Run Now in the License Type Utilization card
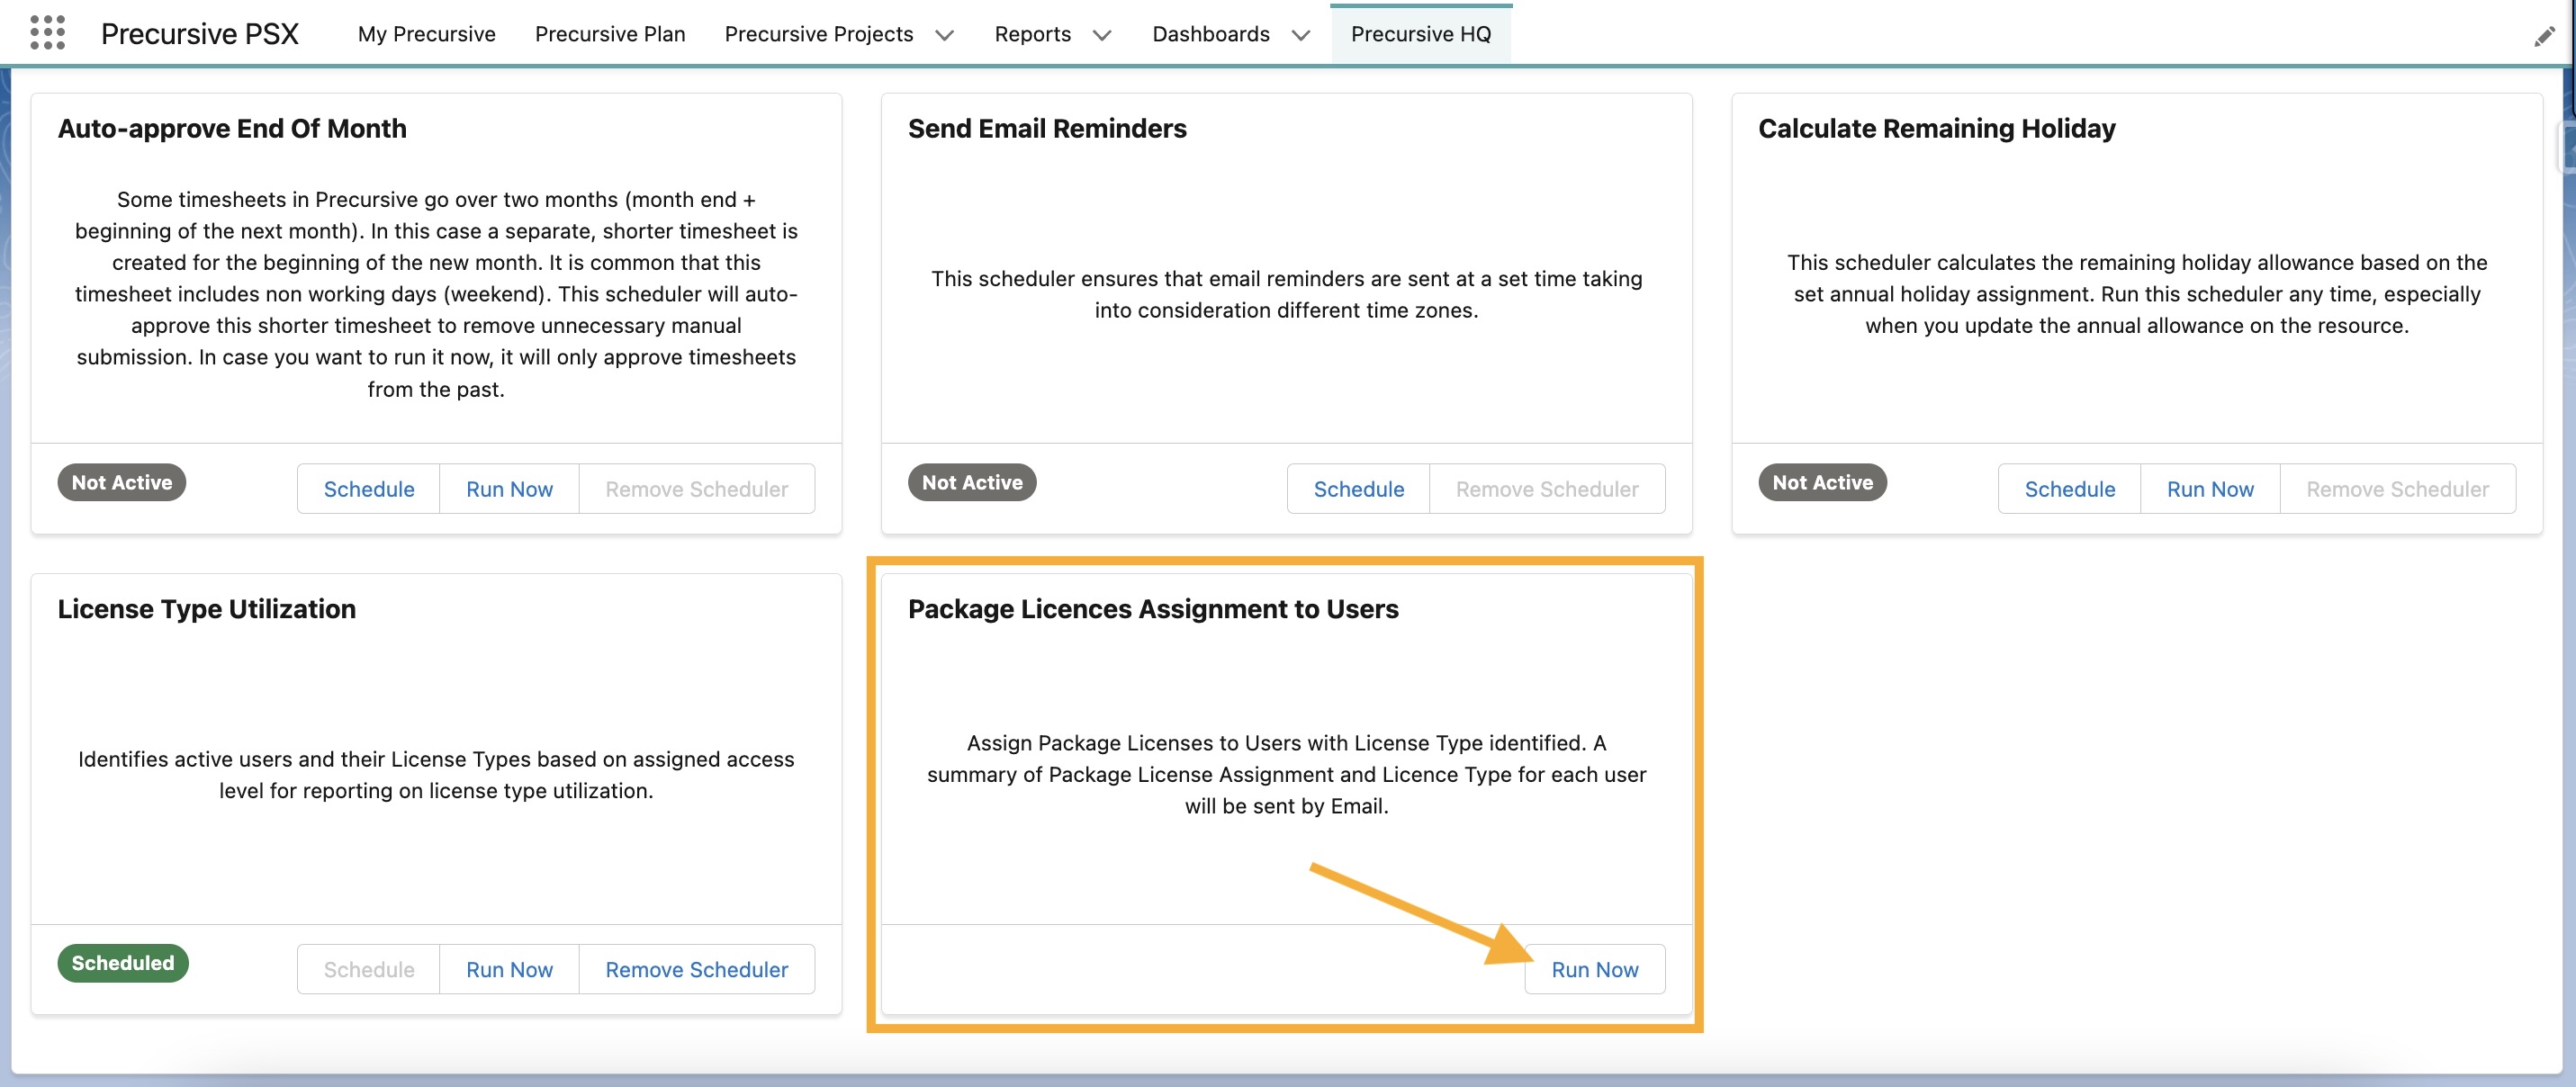 coord(509,969)
